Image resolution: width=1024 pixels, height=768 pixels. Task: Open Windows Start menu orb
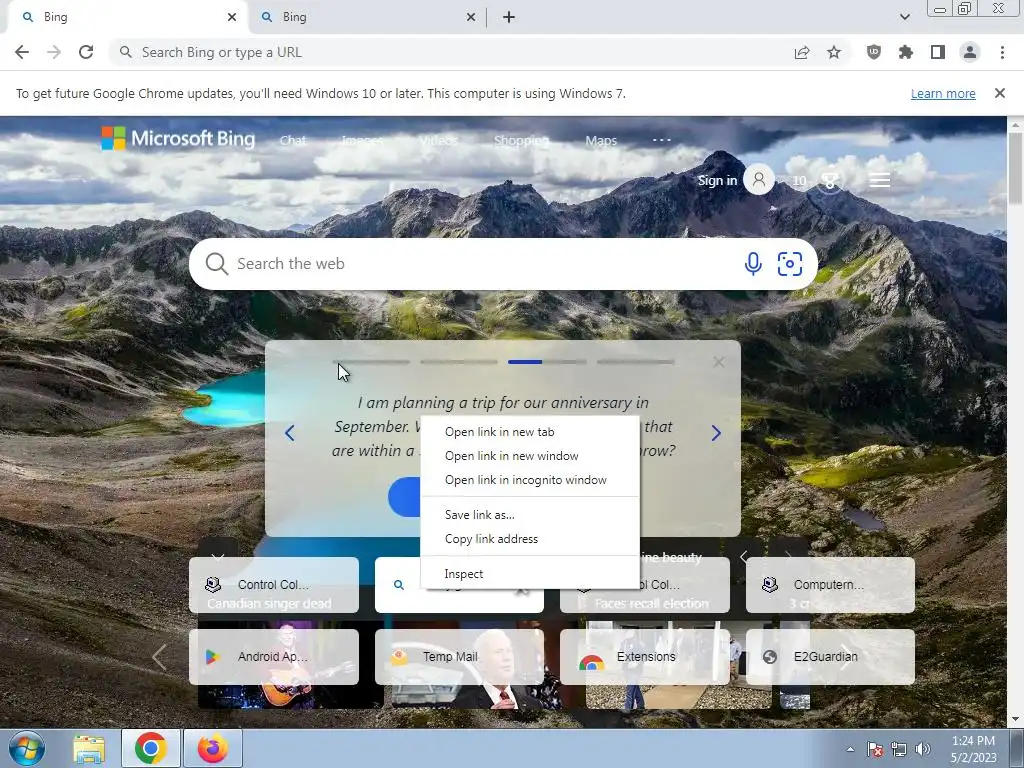point(26,748)
